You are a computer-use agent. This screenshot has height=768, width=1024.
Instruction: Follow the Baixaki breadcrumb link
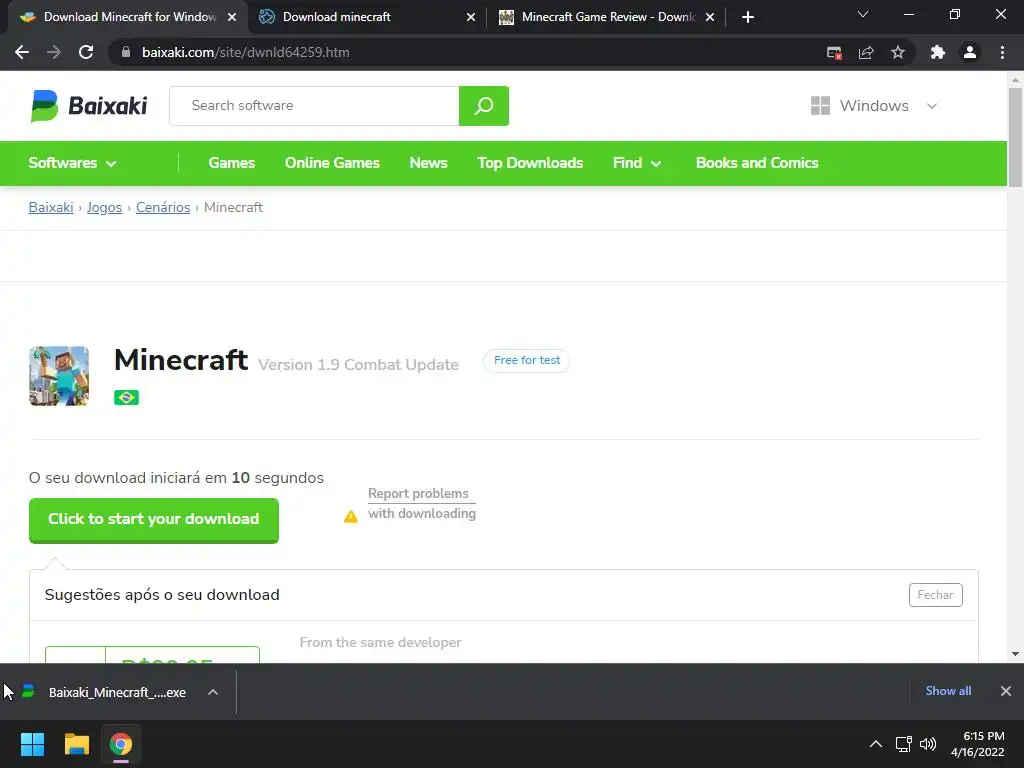tap(51, 208)
